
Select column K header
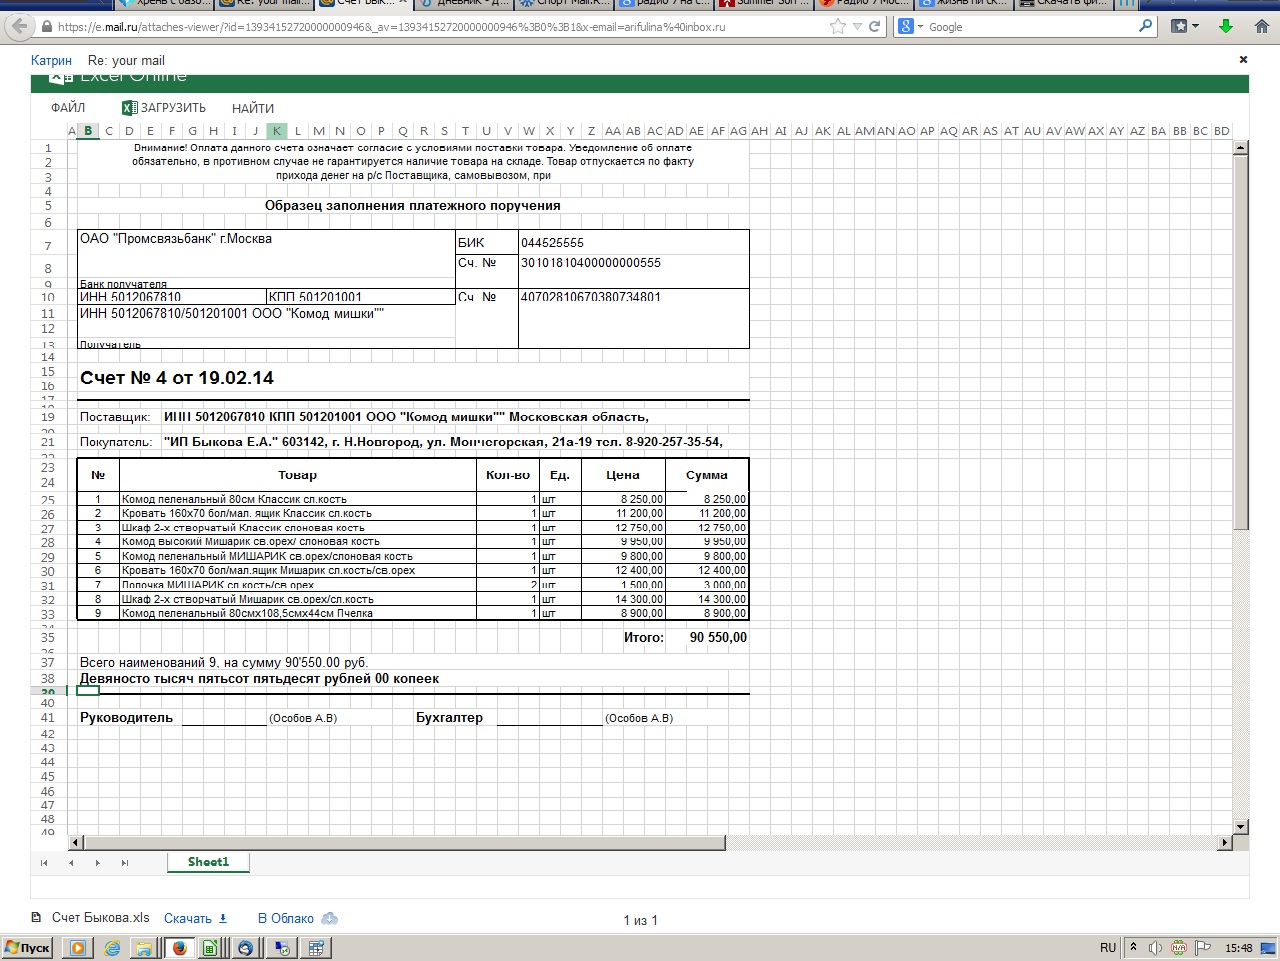tap(277, 131)
